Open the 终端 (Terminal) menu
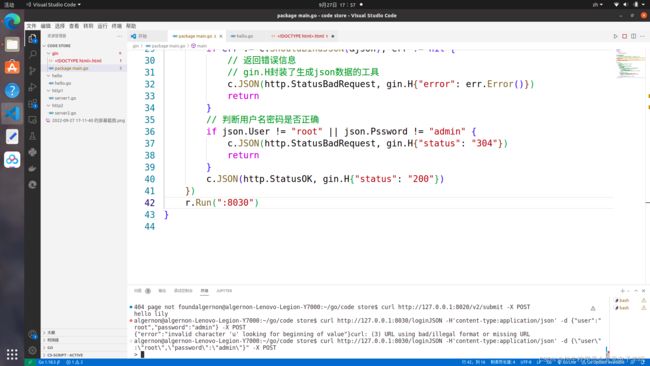The height and width of the screenshot is (366, 650). click(116, 26)
